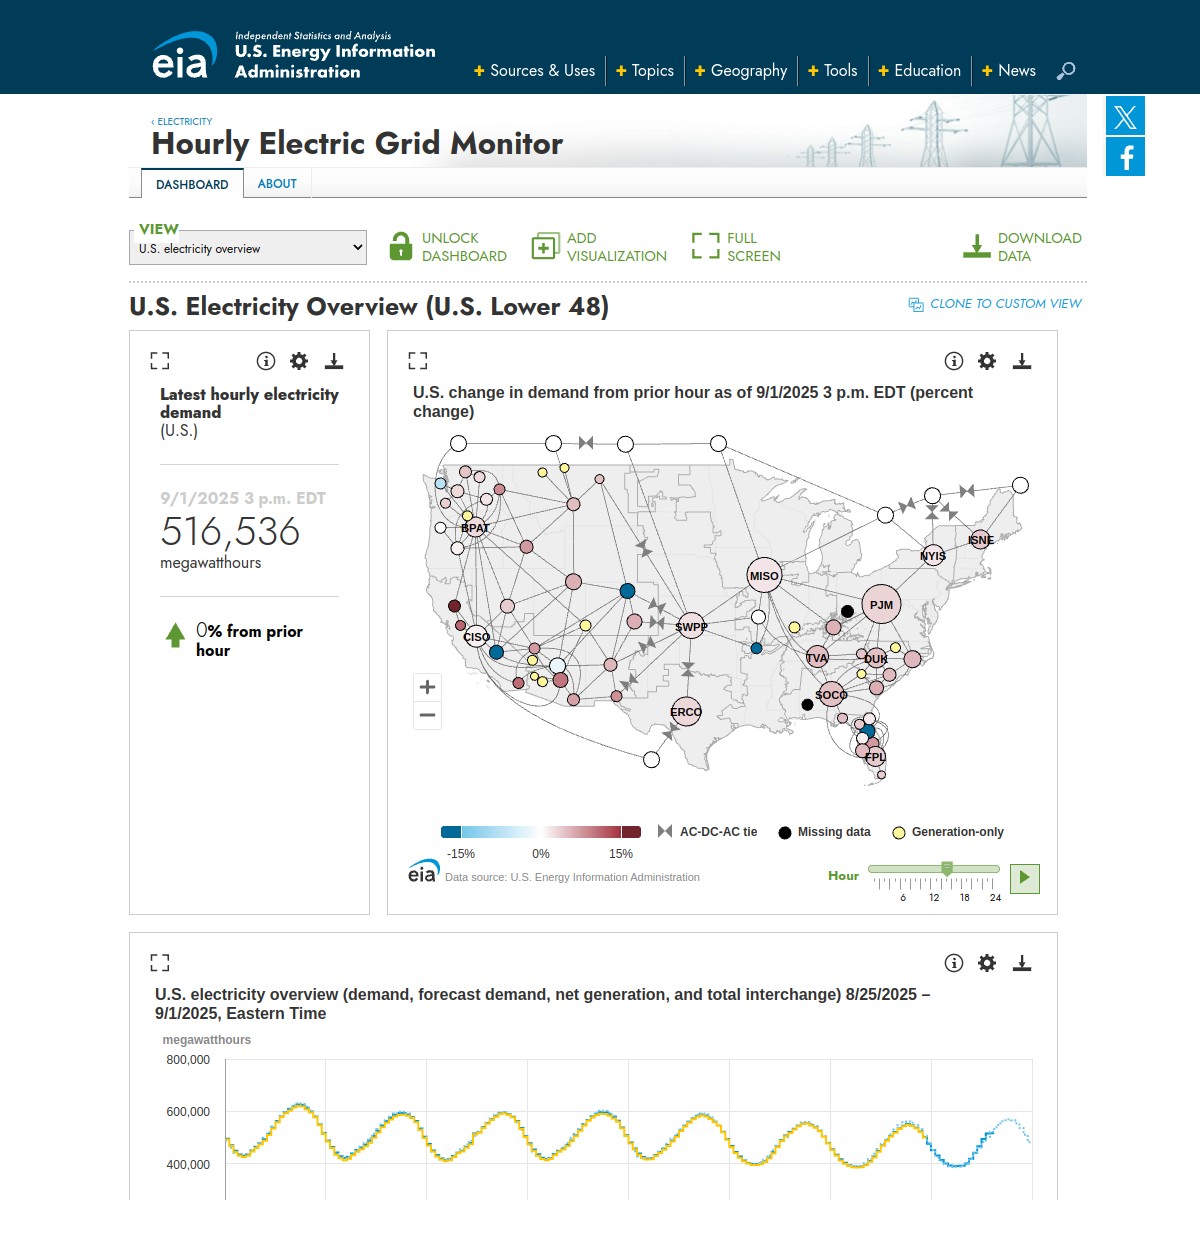Share page via Facebook icon

[x=1125, y=157]
